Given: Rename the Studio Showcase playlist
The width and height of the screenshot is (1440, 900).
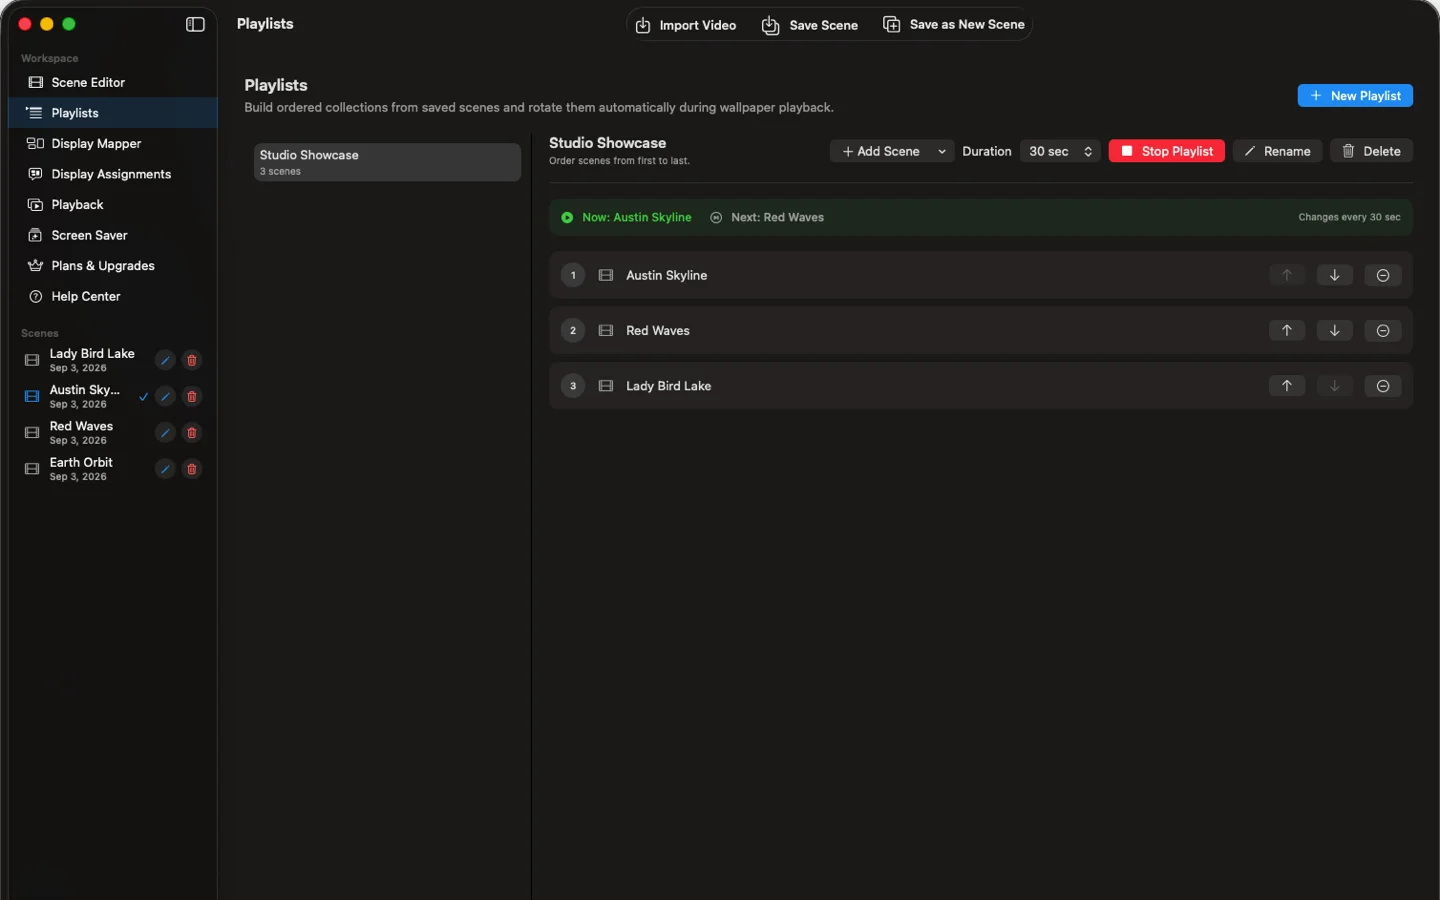Looking at the screenshot, I should (x=1278, y=151).
